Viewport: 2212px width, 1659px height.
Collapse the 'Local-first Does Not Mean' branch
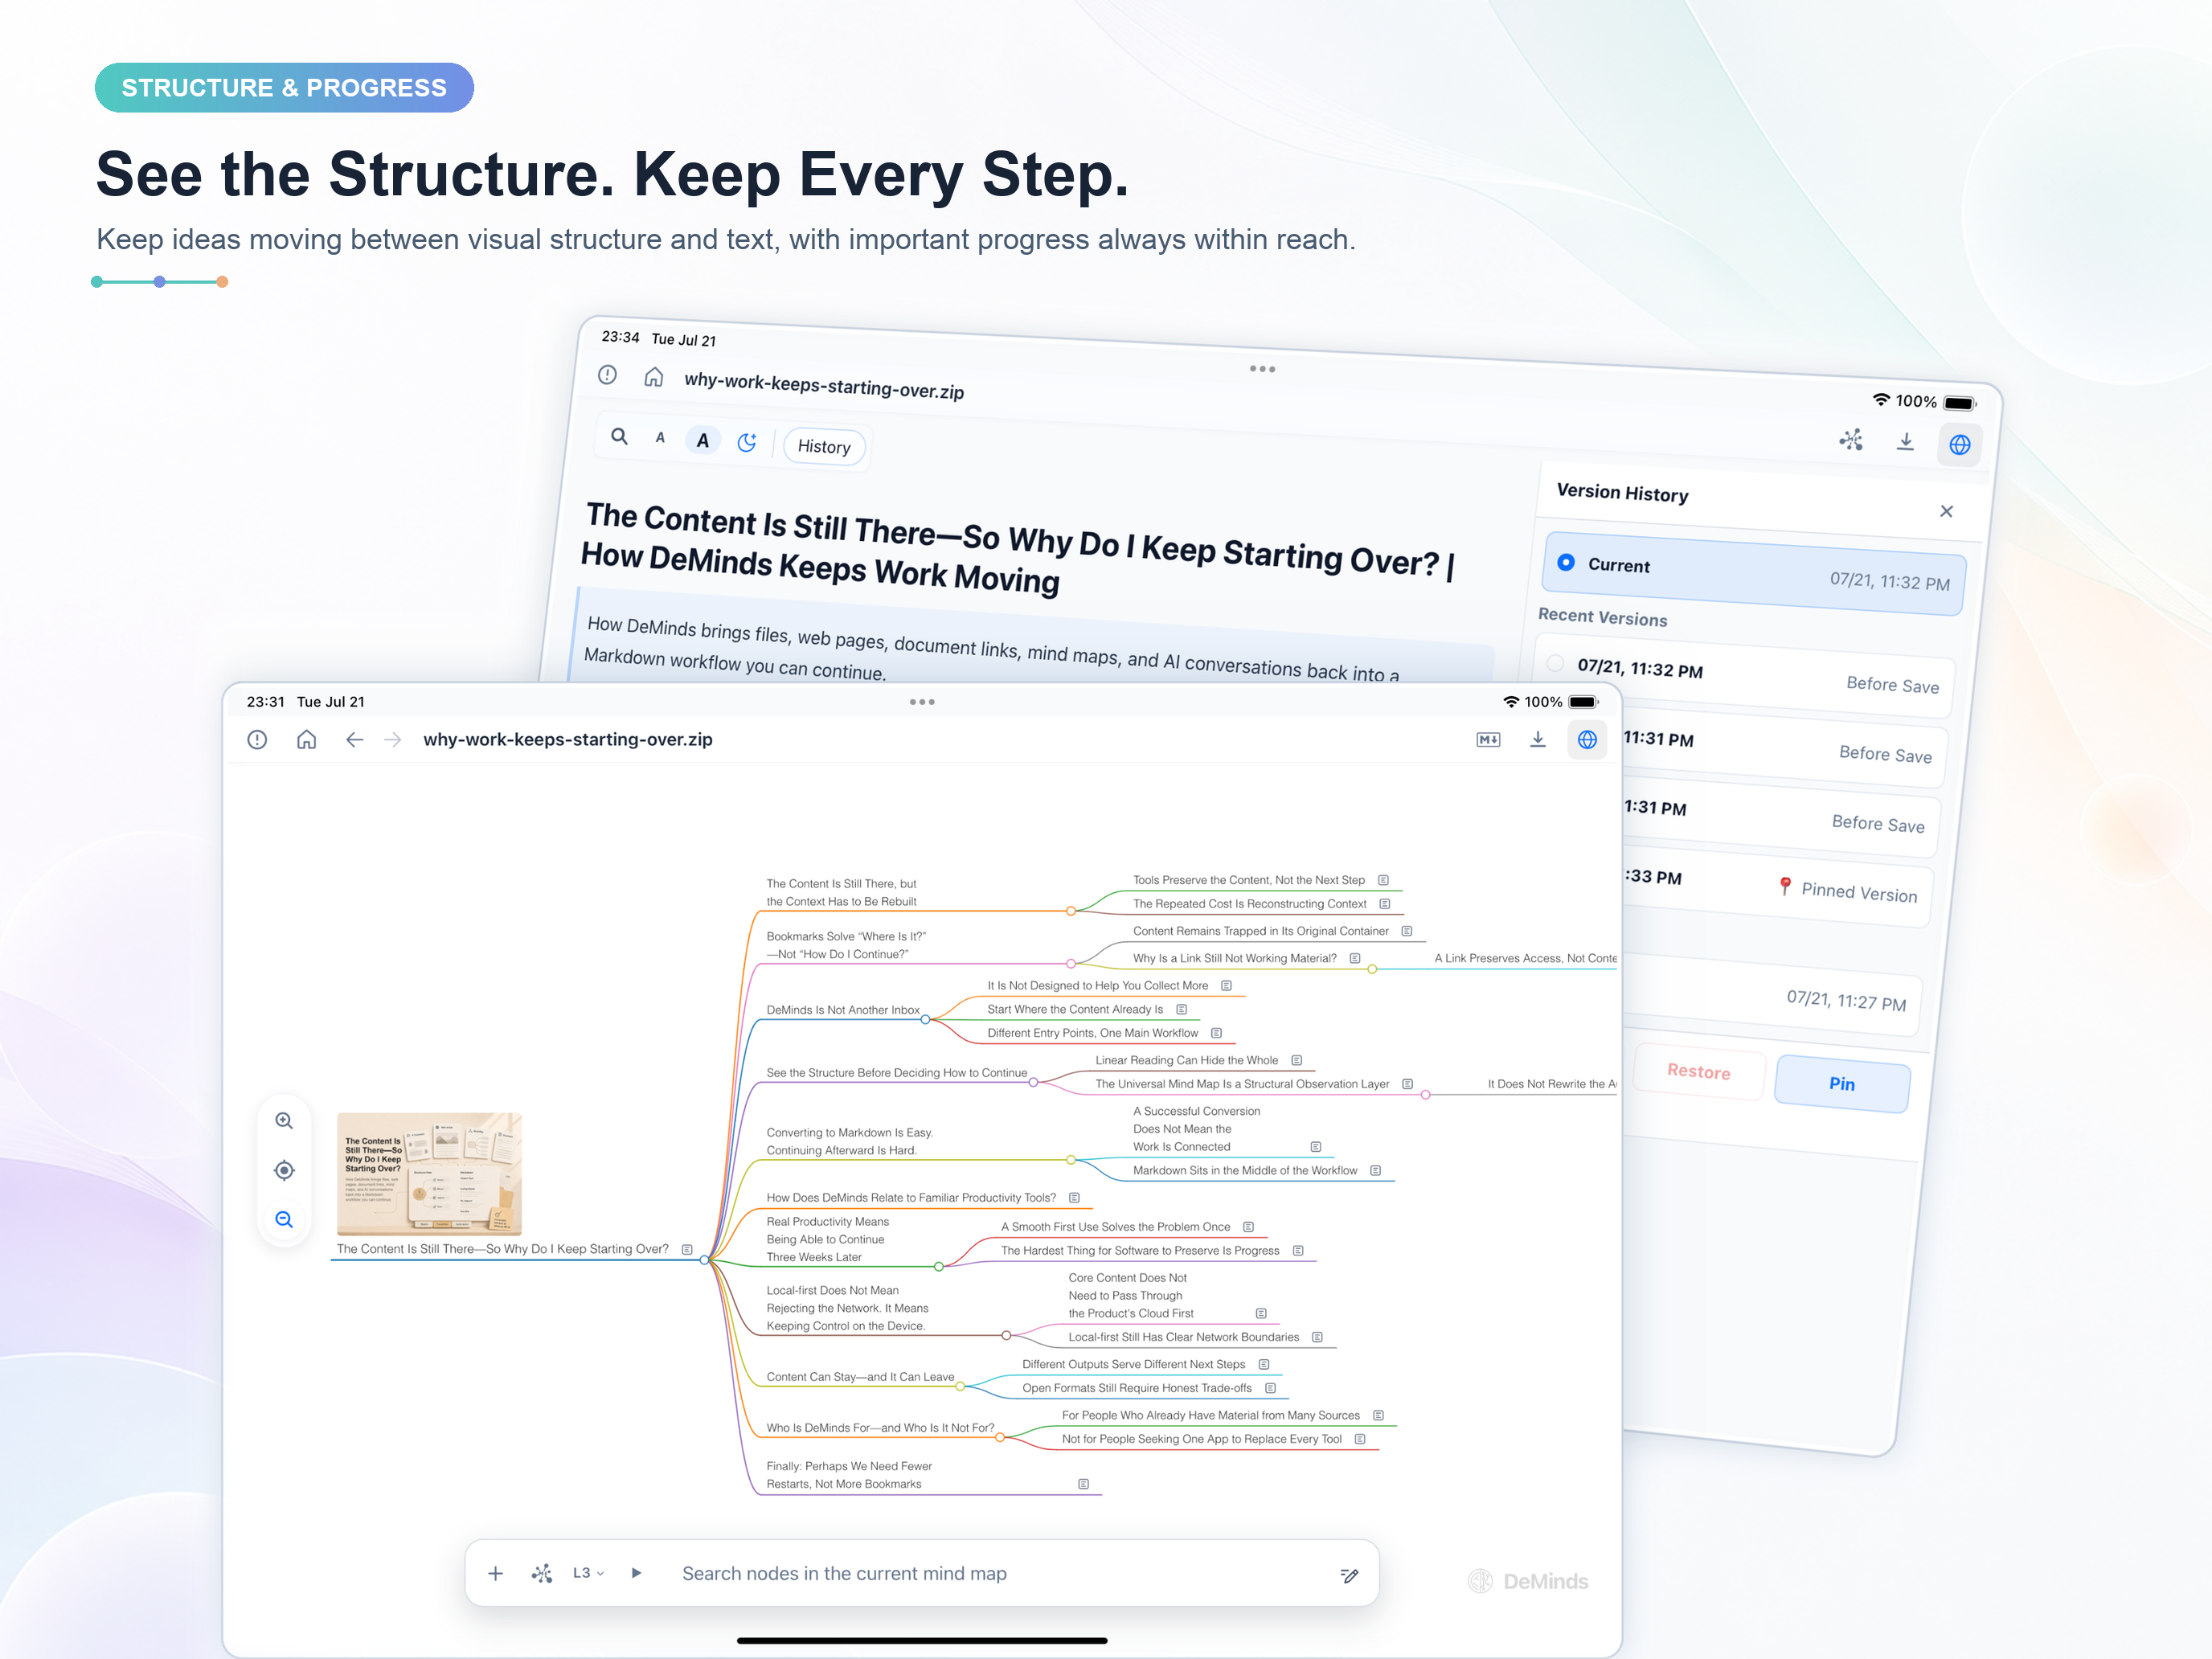pyautogui.click(x=1006, y=1336)
